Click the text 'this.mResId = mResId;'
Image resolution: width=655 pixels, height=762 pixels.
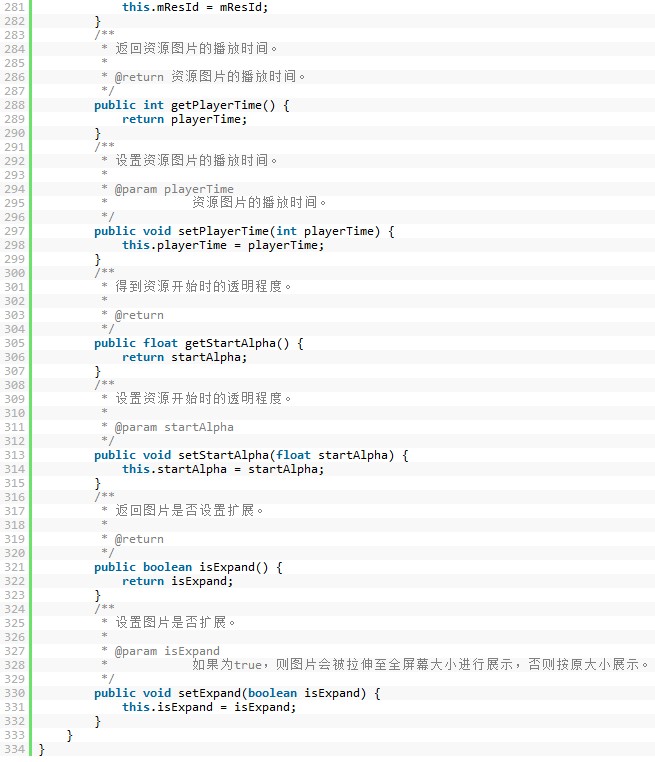(195, 7)
